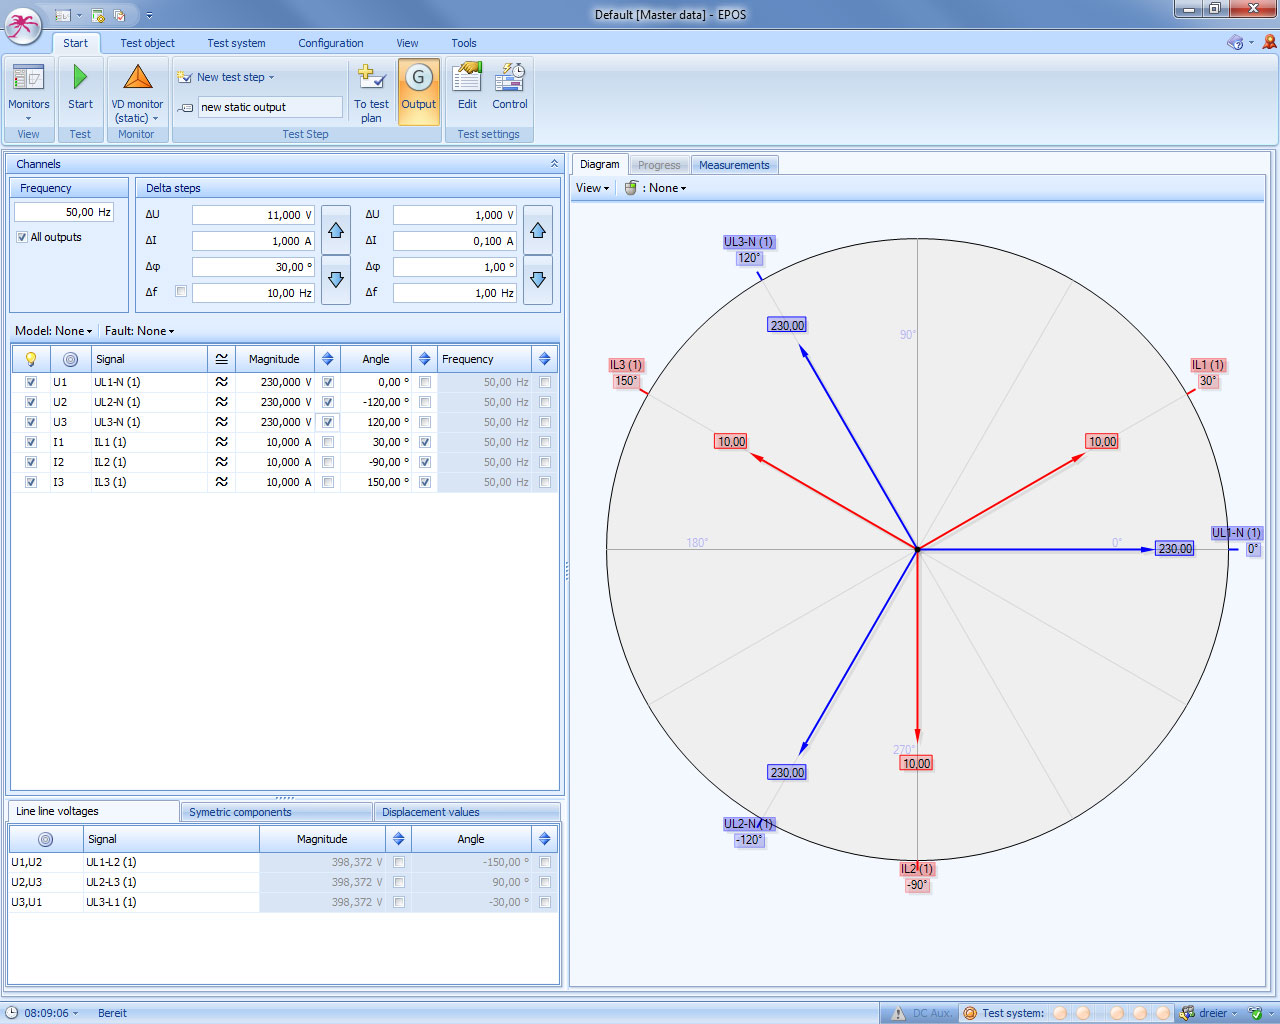
Task: Collapse the Channels panel chevron
Action: (554, 164)
